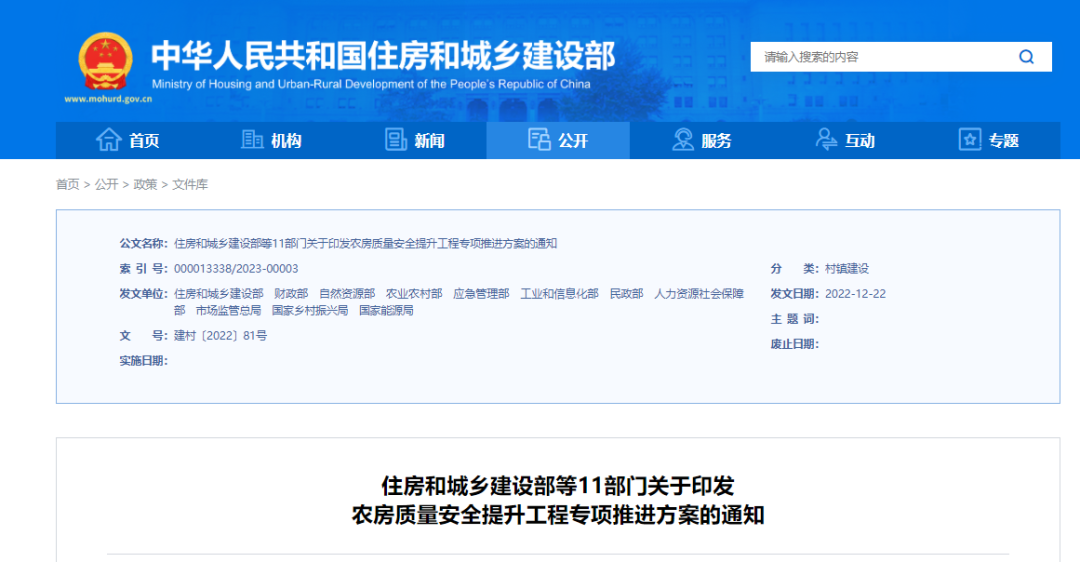The width and height of the screenshot is (1080, 562).
Task: Open the 专题 navigation section
Action: (1003, 141)
